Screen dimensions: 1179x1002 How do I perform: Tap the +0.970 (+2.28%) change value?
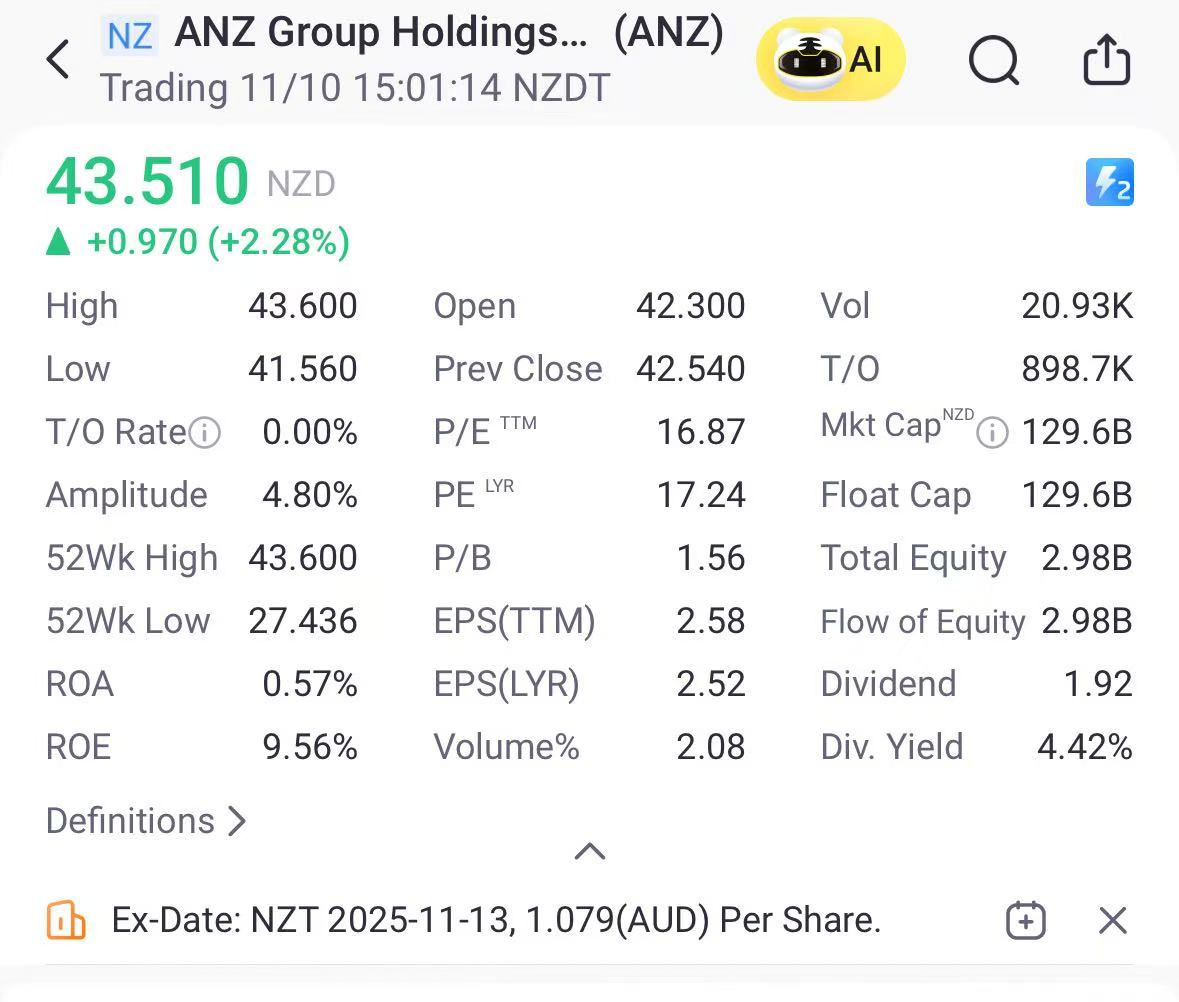(x=218, y=242)
